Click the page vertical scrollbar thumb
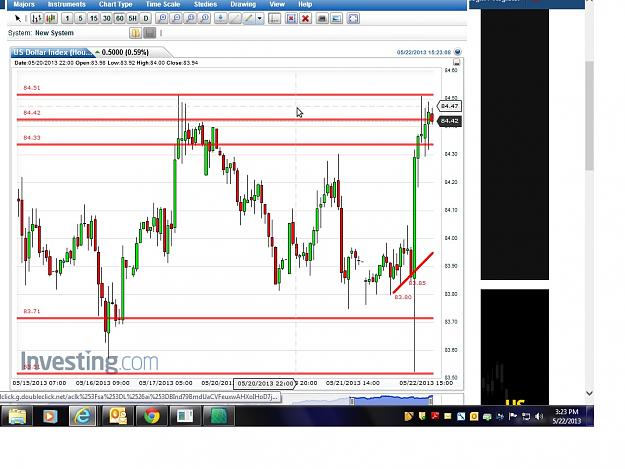This screenshot has width=625, height=469. (x=589, y=116)
